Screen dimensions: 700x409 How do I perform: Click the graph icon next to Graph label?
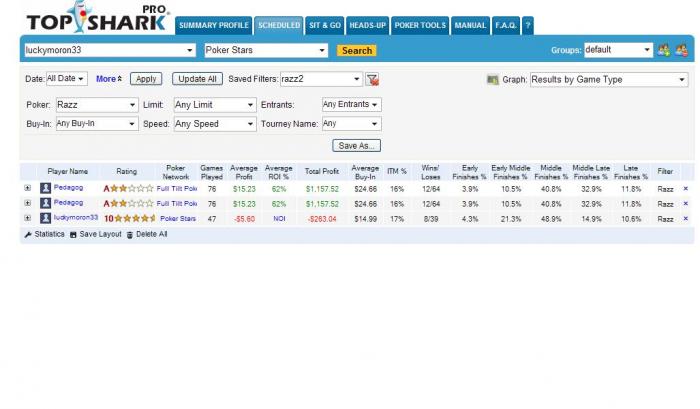click(492, 80)
